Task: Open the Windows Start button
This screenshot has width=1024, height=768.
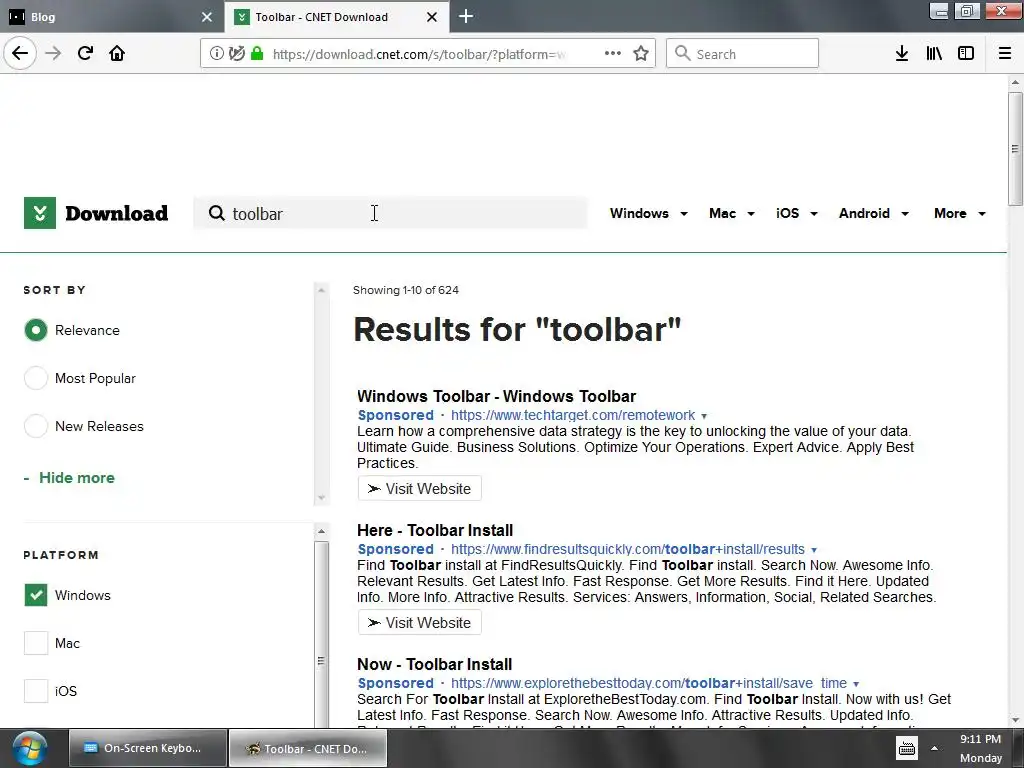Action: (29, 748)
